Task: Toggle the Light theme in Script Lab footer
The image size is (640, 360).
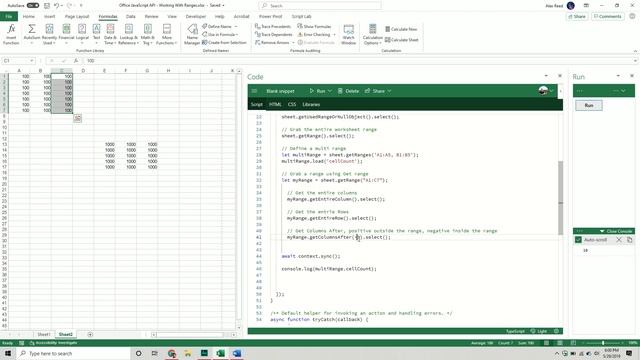Action: [539, 331]
